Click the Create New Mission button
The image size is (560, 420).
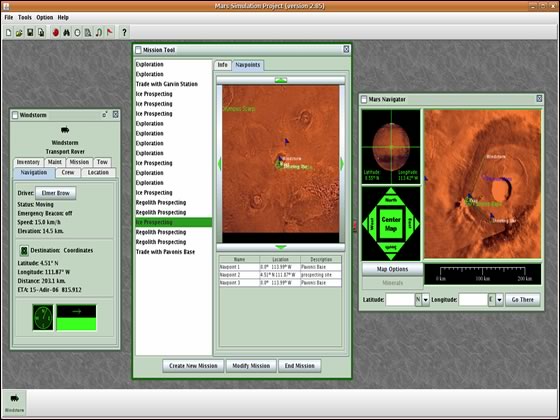193,366
